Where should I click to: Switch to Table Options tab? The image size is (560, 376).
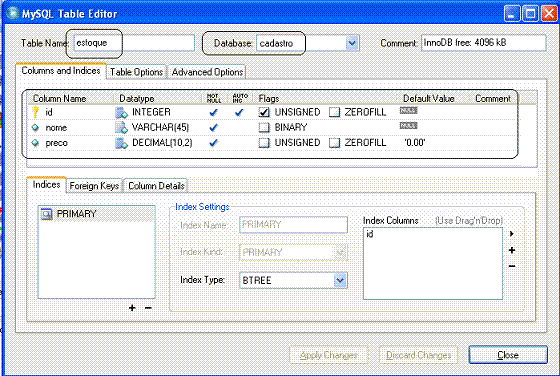136,72
